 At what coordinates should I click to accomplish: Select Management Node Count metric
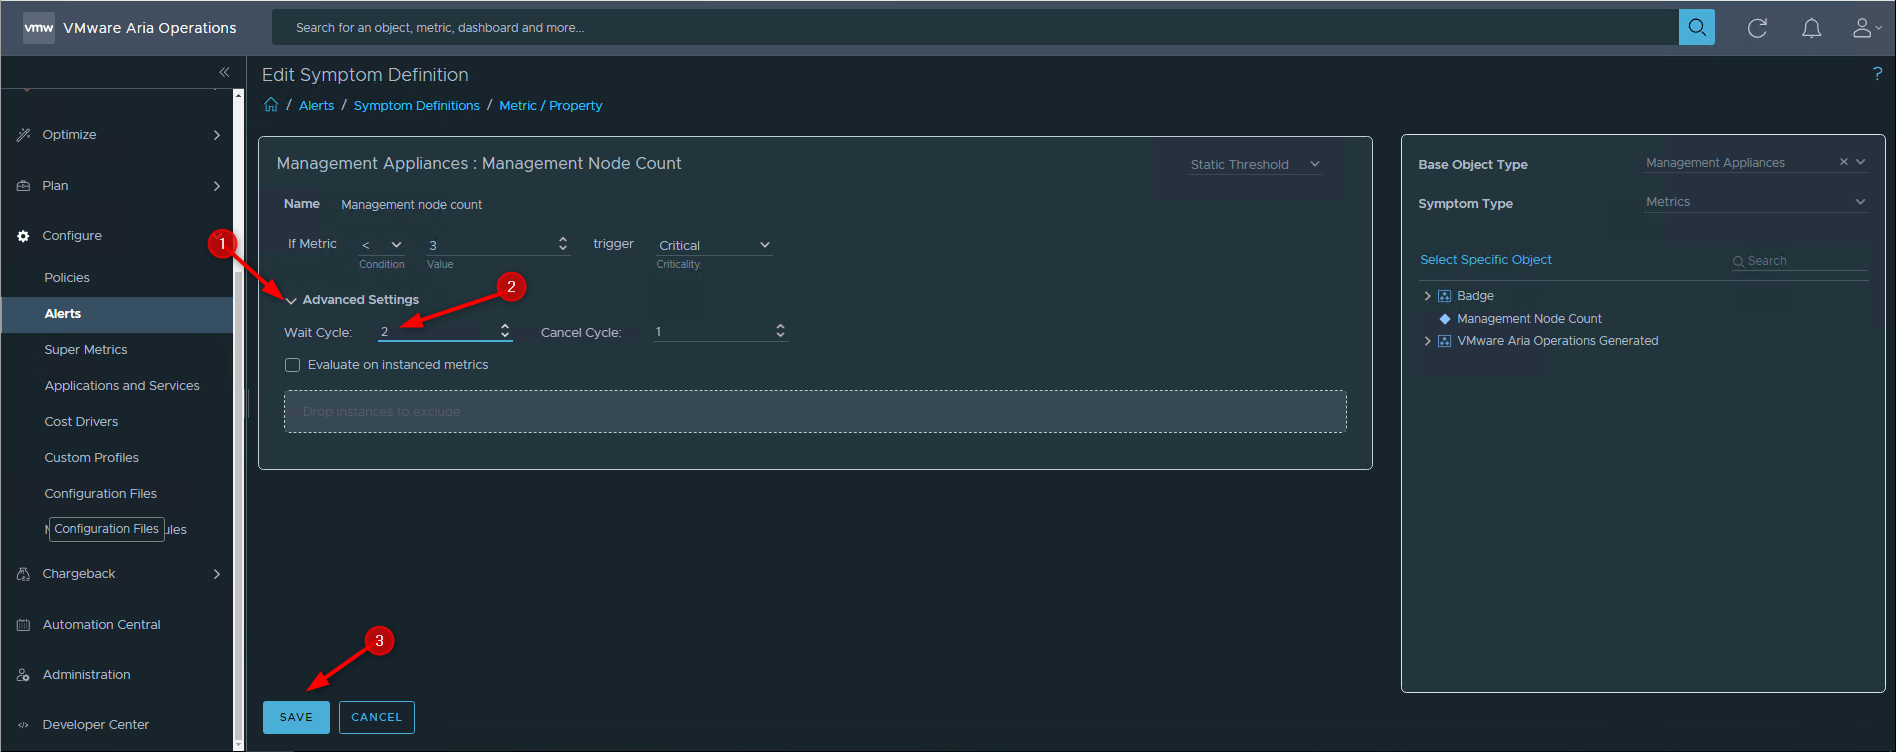pyautogui.click(x=1528, y=319)
